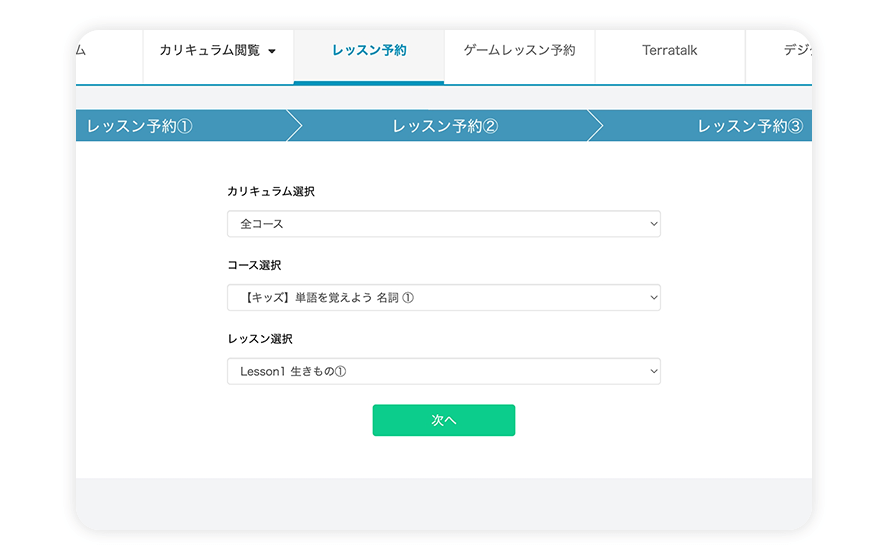This screenshot has height=560, width=888.
Task: Open the カリキュラム閲覧 menu tab
Action: pyautogui.click(x=210, y=51)
